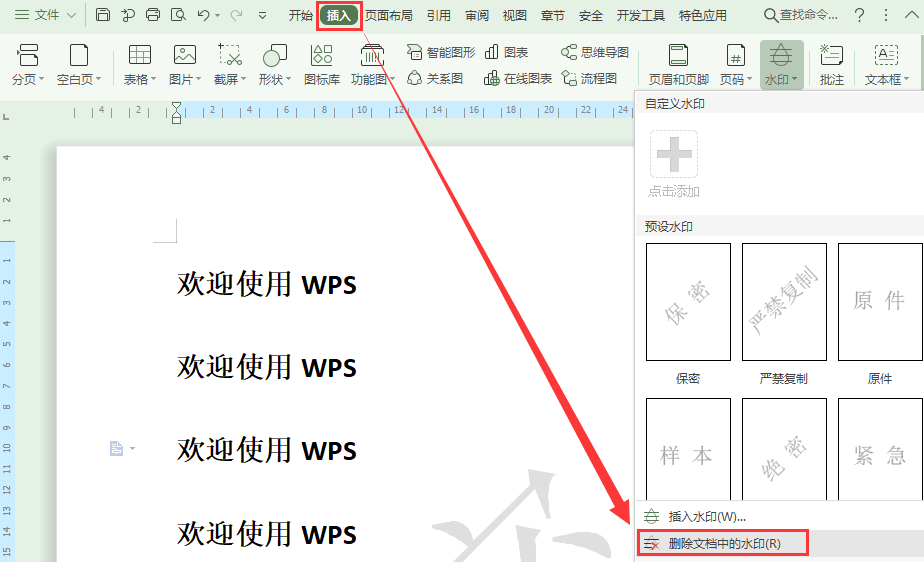
Task: Open the 文本框 text box dropdown
Action: tap(886, 64)
